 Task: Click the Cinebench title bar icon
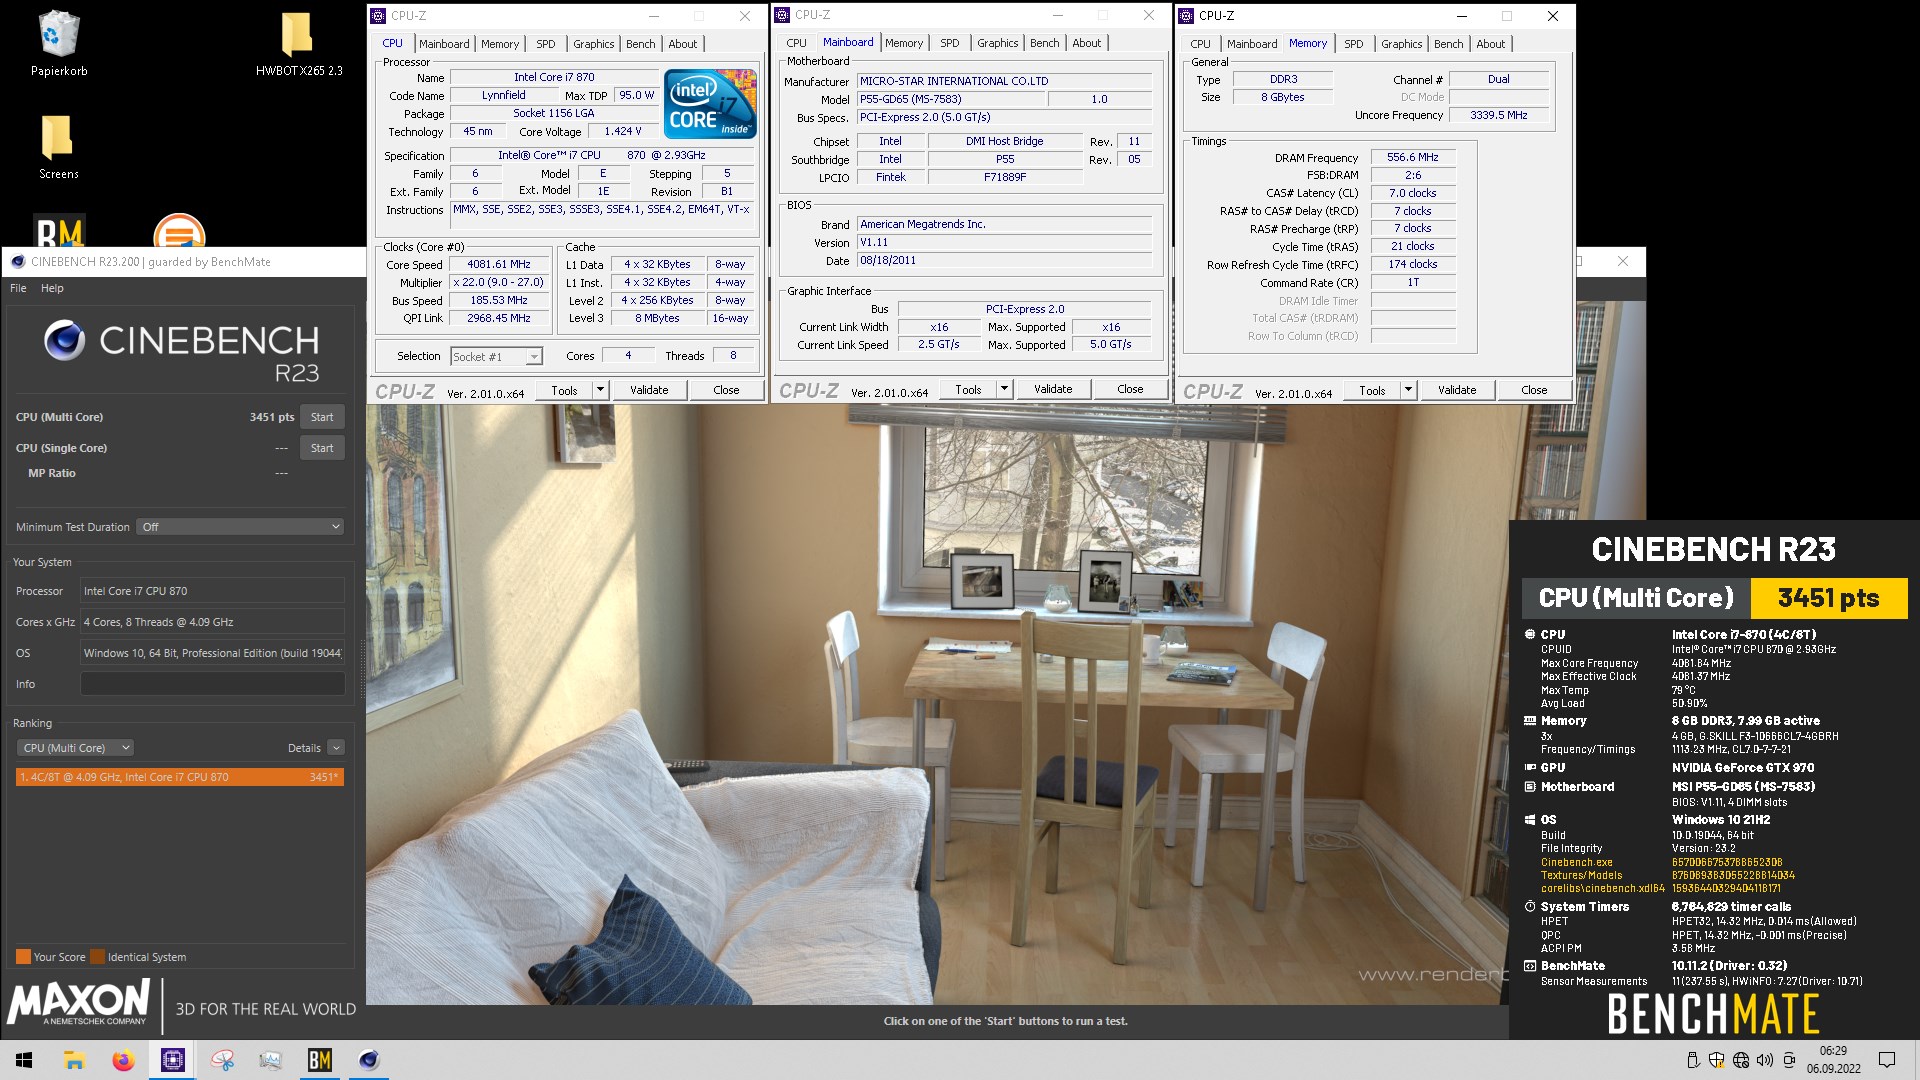(x=18, y=262)
